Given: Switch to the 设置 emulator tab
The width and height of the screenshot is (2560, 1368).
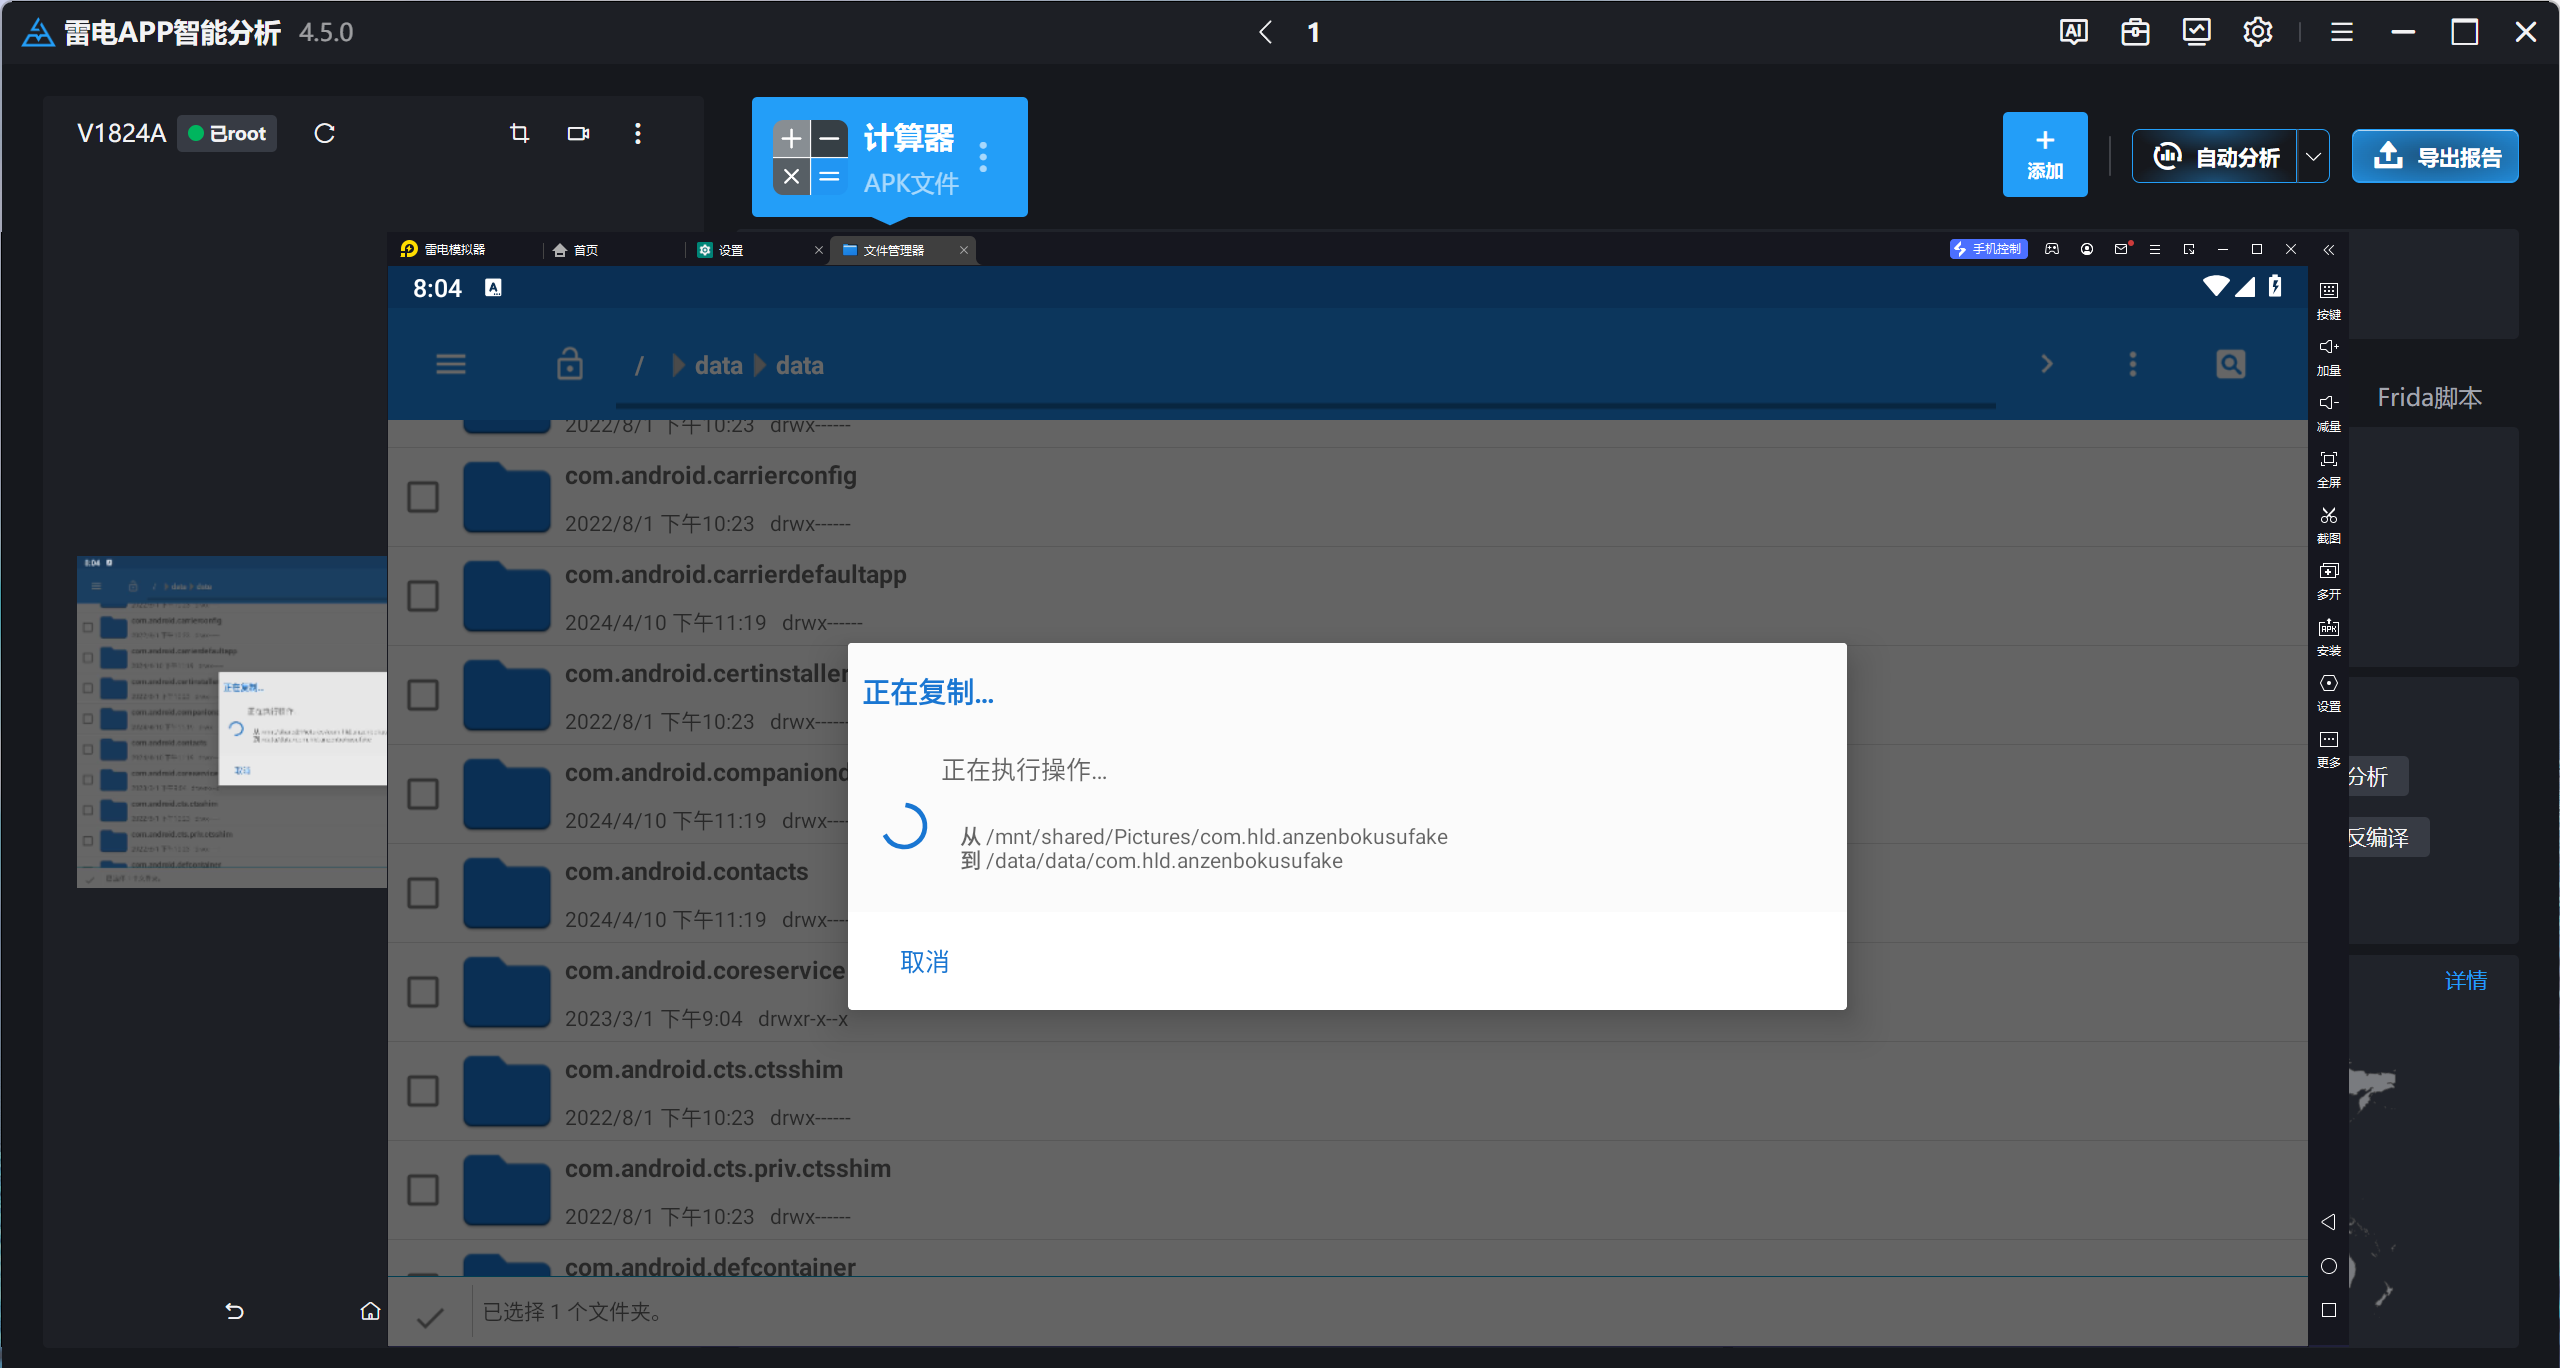Looking at the screenshot, I should pyautogui.click(x=731, y=250).
